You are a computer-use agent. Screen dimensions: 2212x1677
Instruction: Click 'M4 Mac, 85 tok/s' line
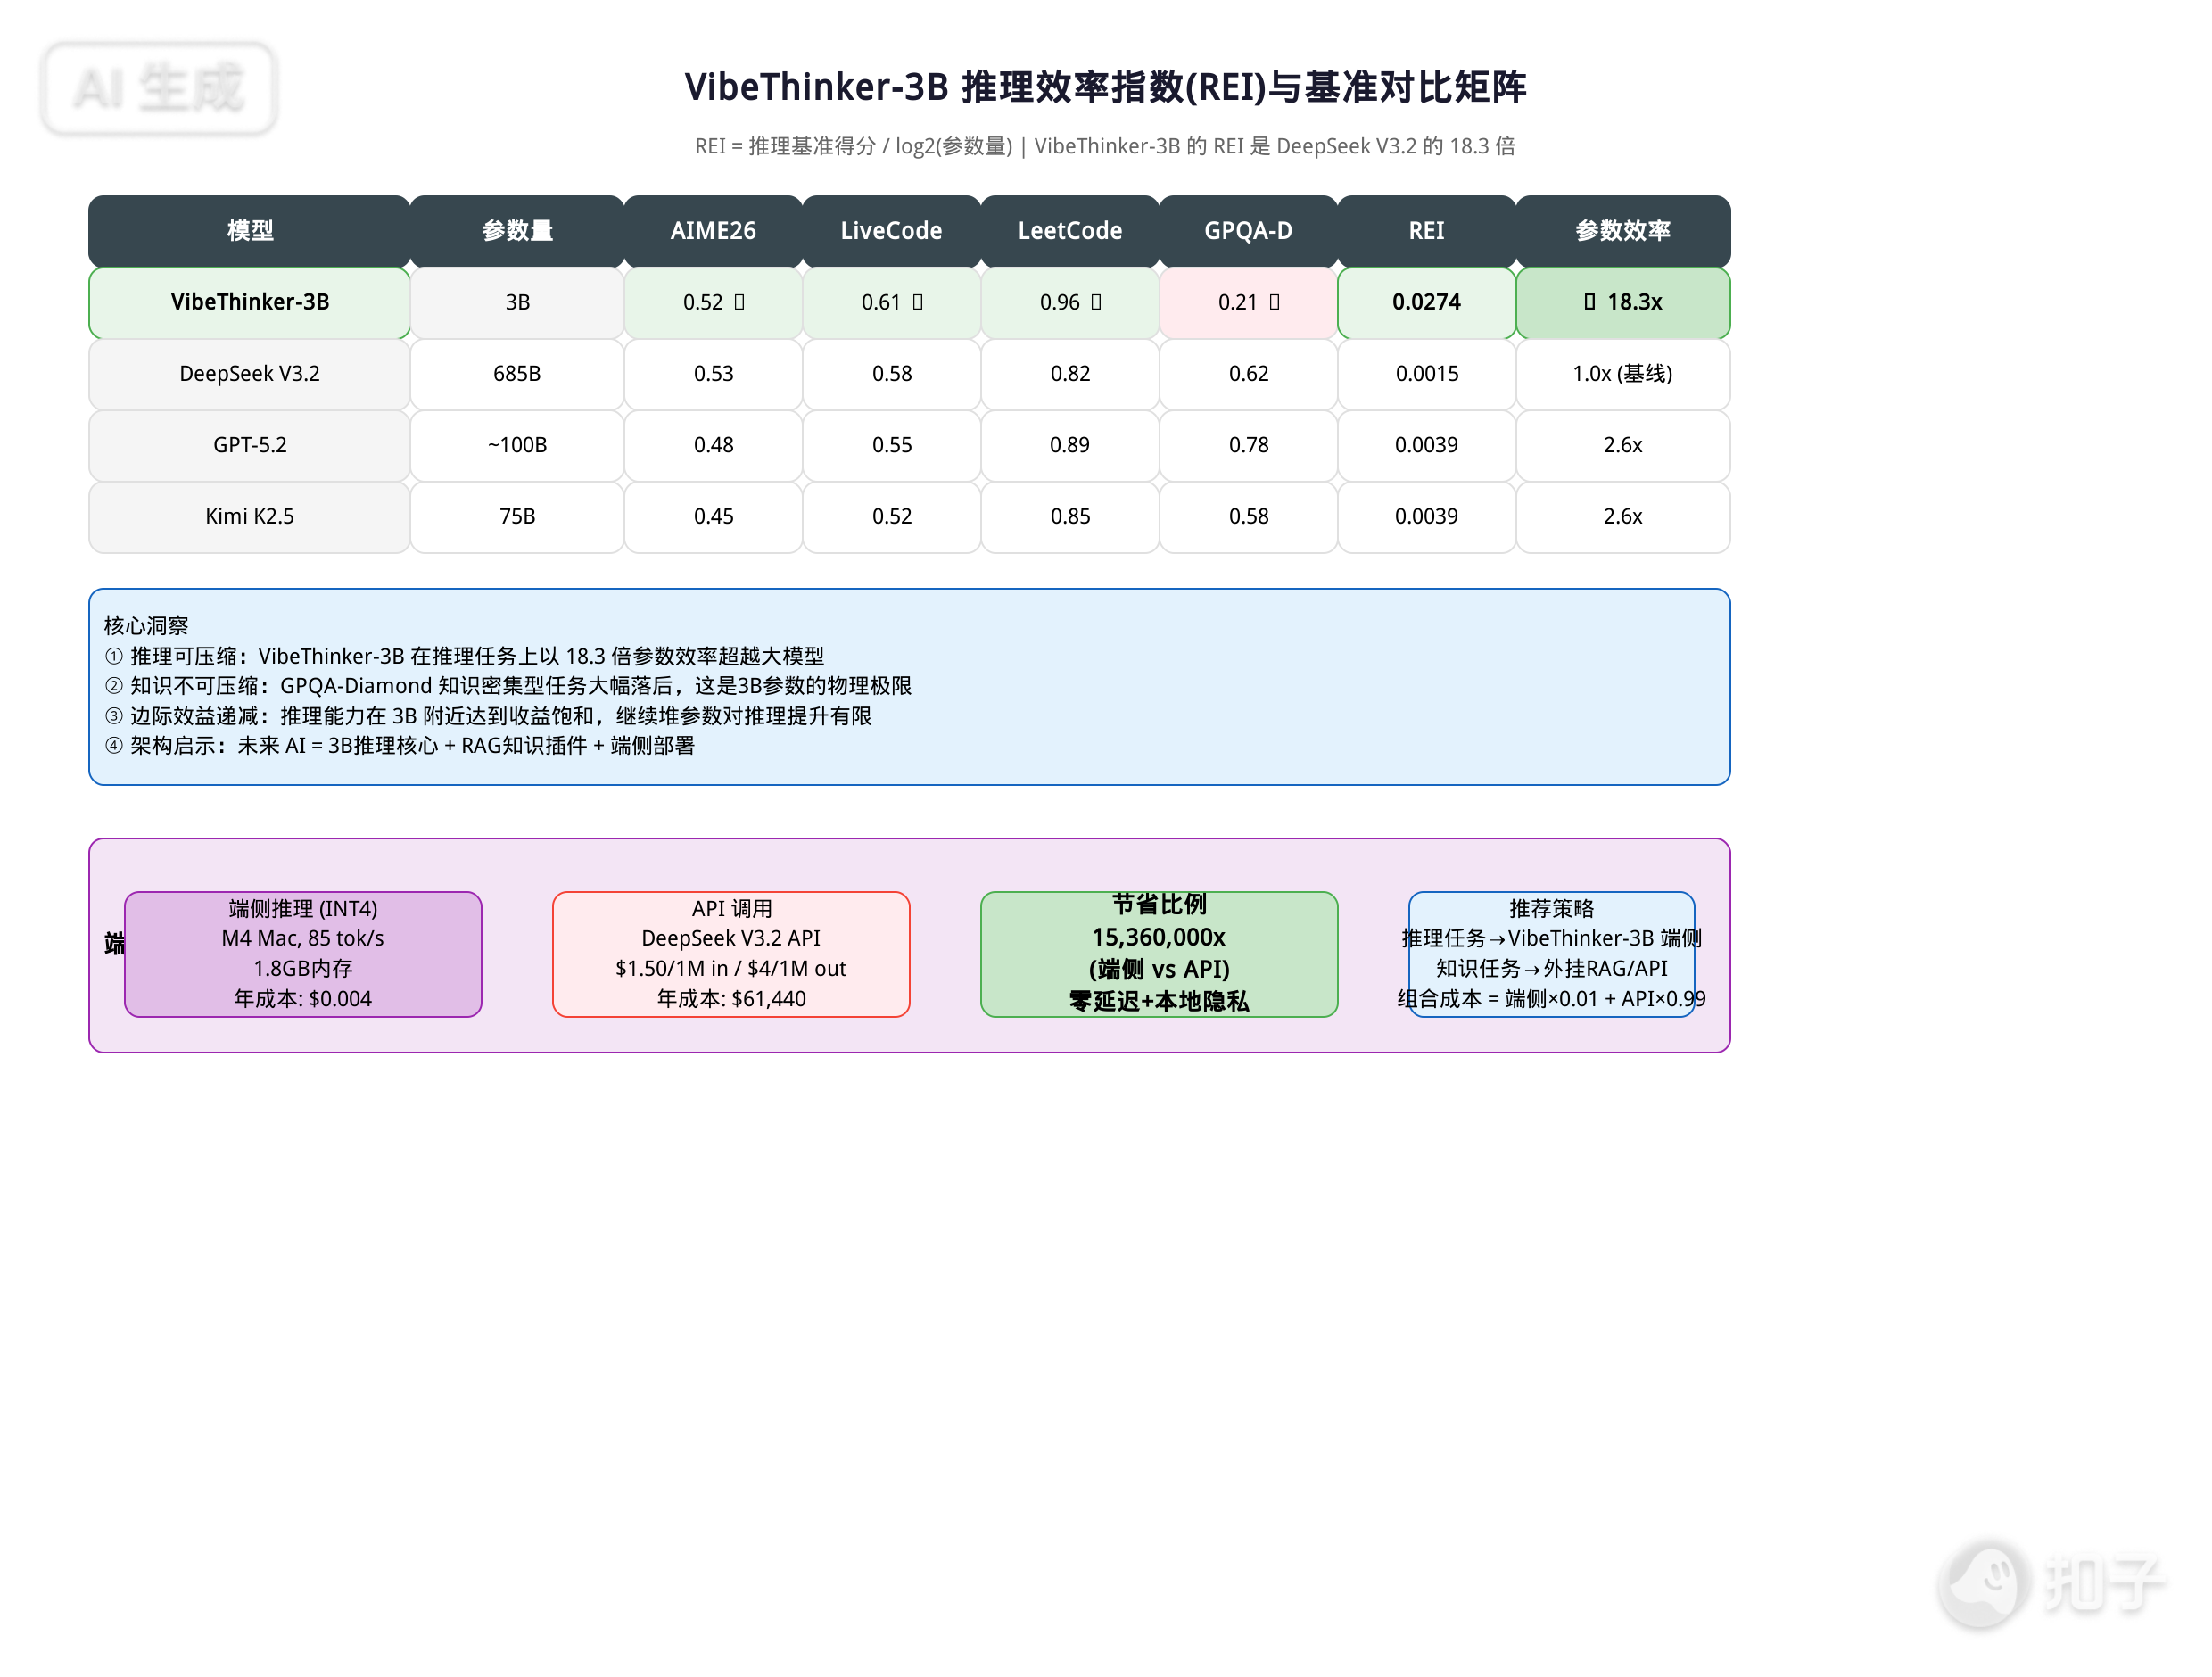click(303, 938)
